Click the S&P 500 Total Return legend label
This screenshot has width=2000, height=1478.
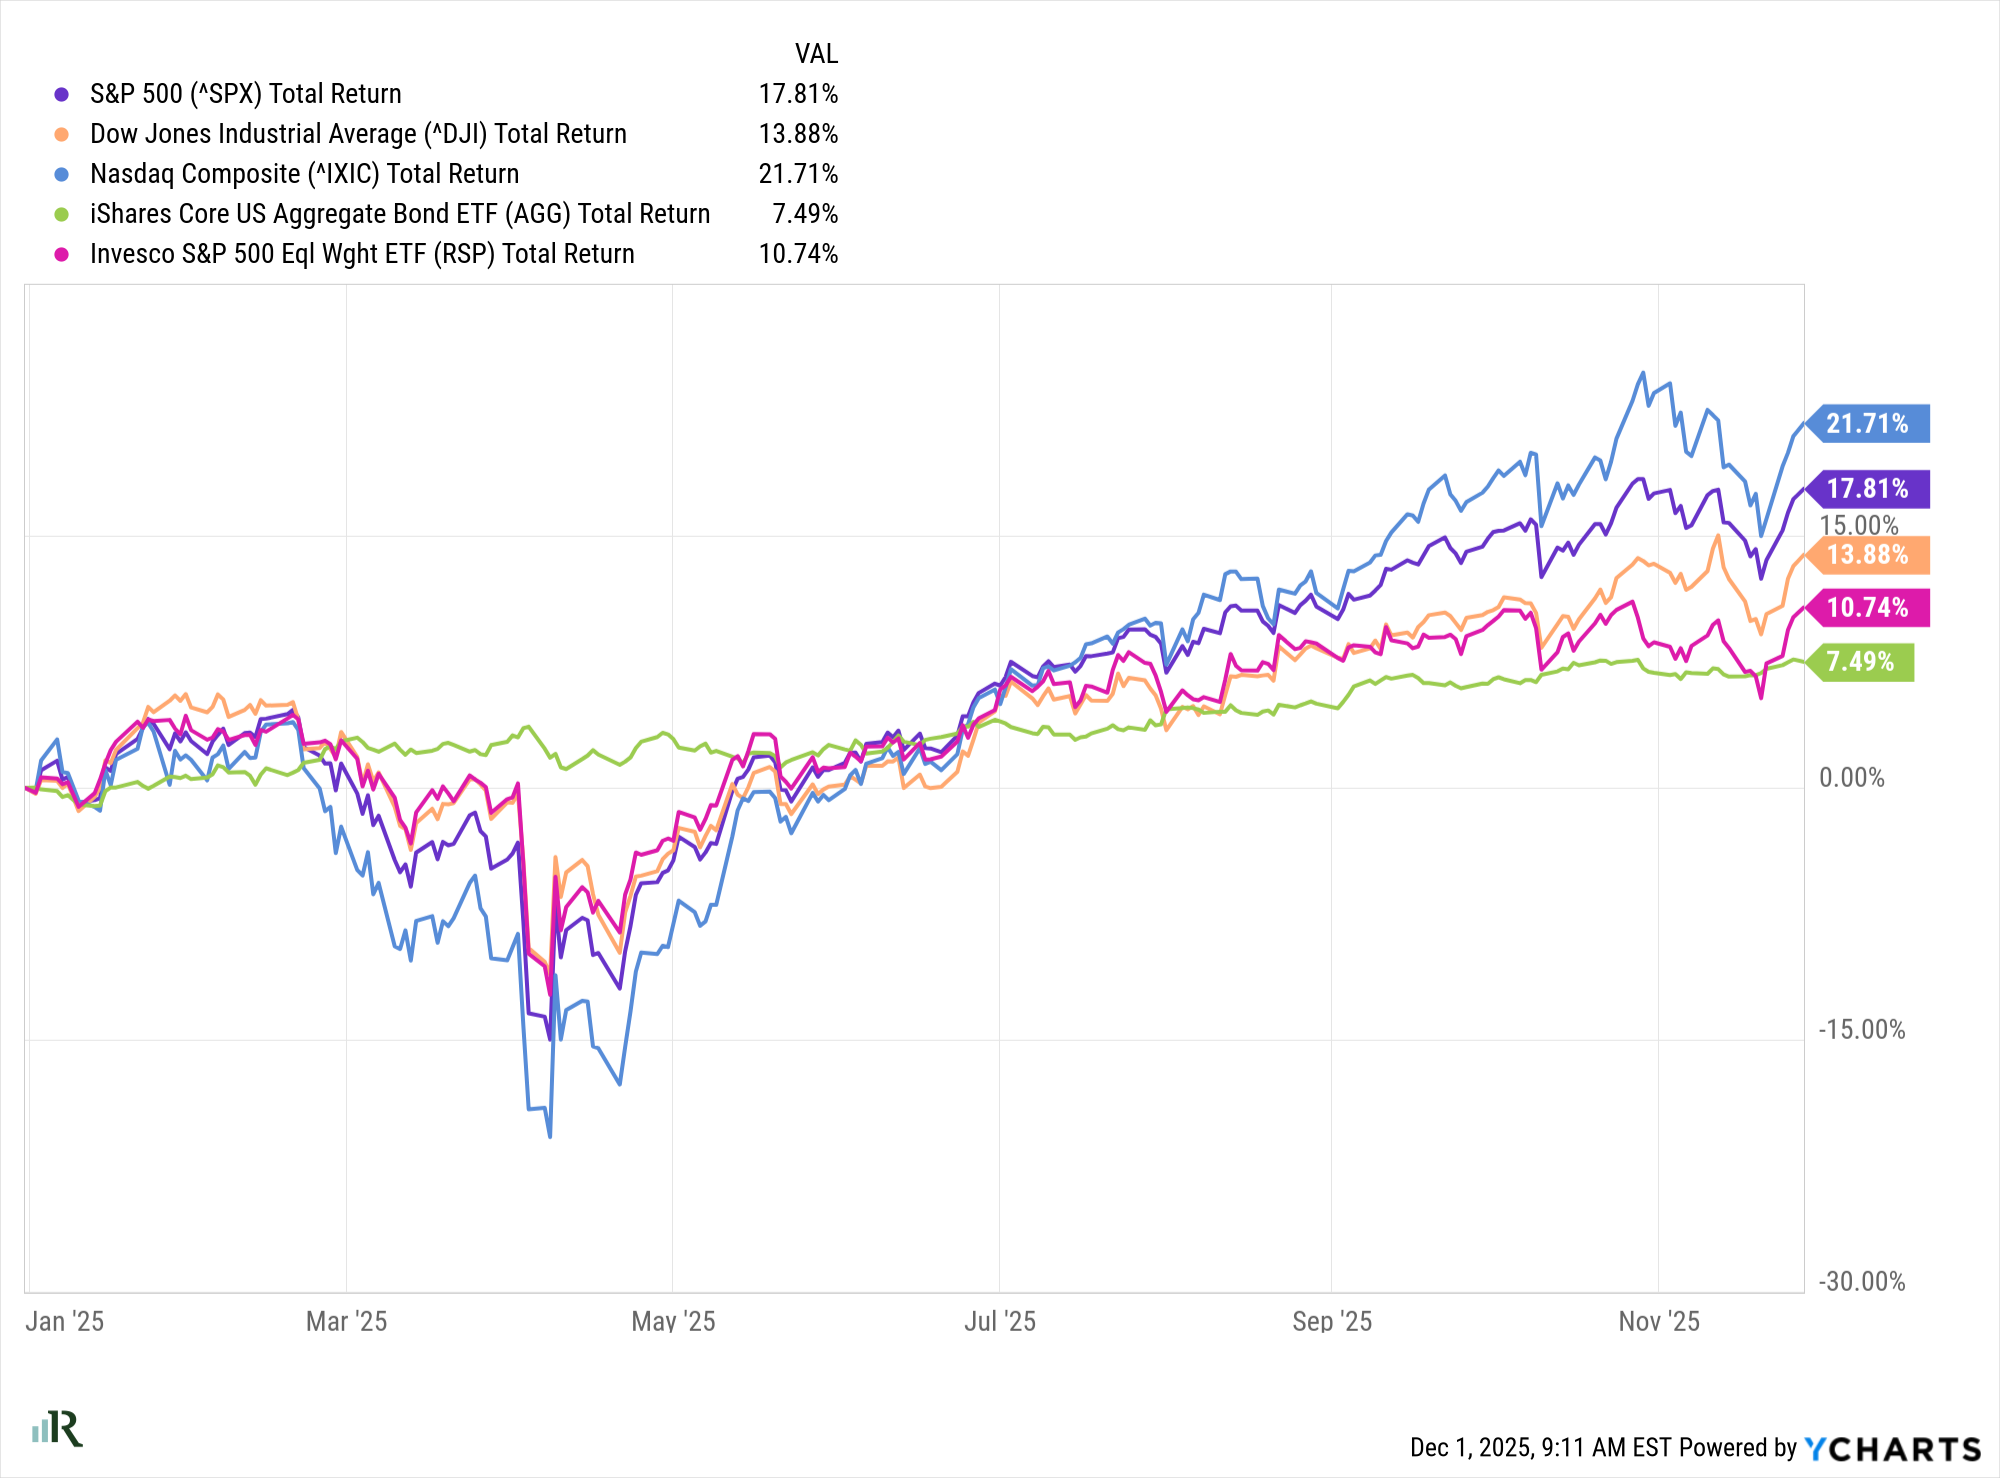coord(245,94)
